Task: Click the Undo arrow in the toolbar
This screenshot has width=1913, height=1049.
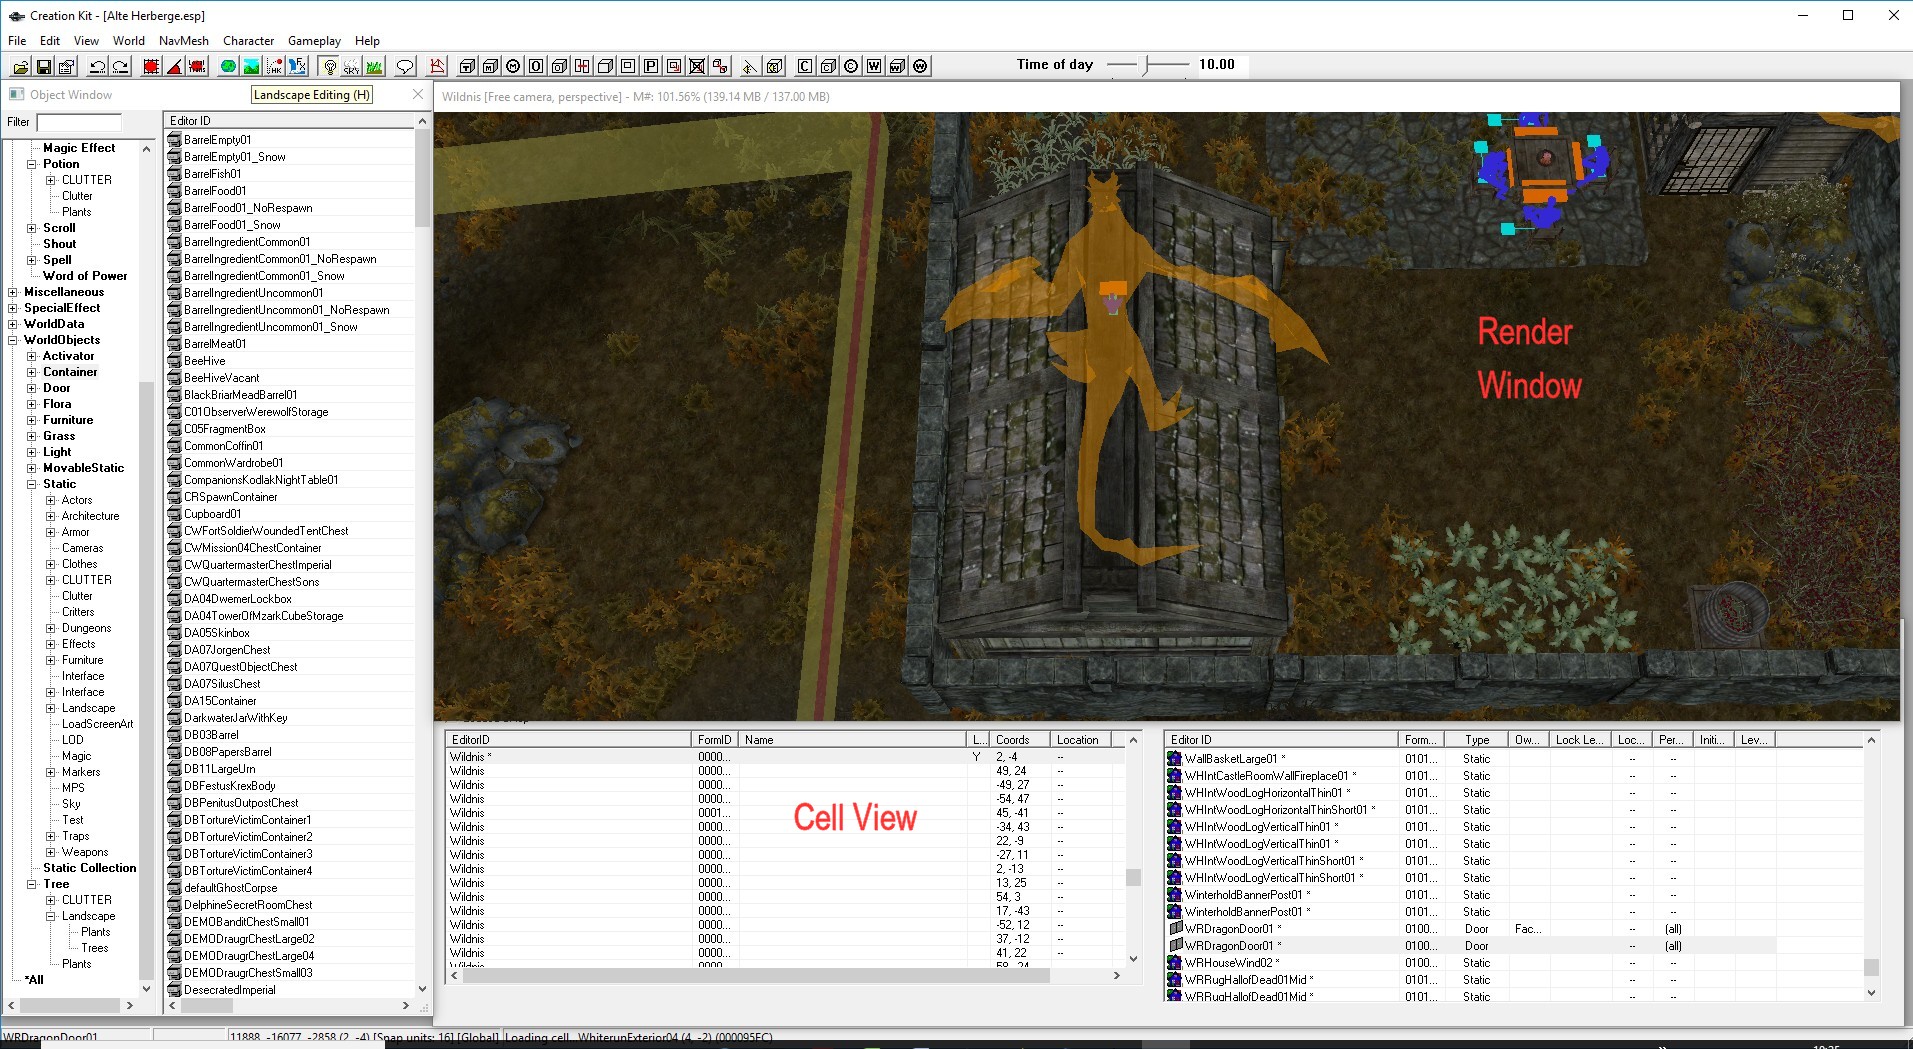Action: click(x=97, y=67)
